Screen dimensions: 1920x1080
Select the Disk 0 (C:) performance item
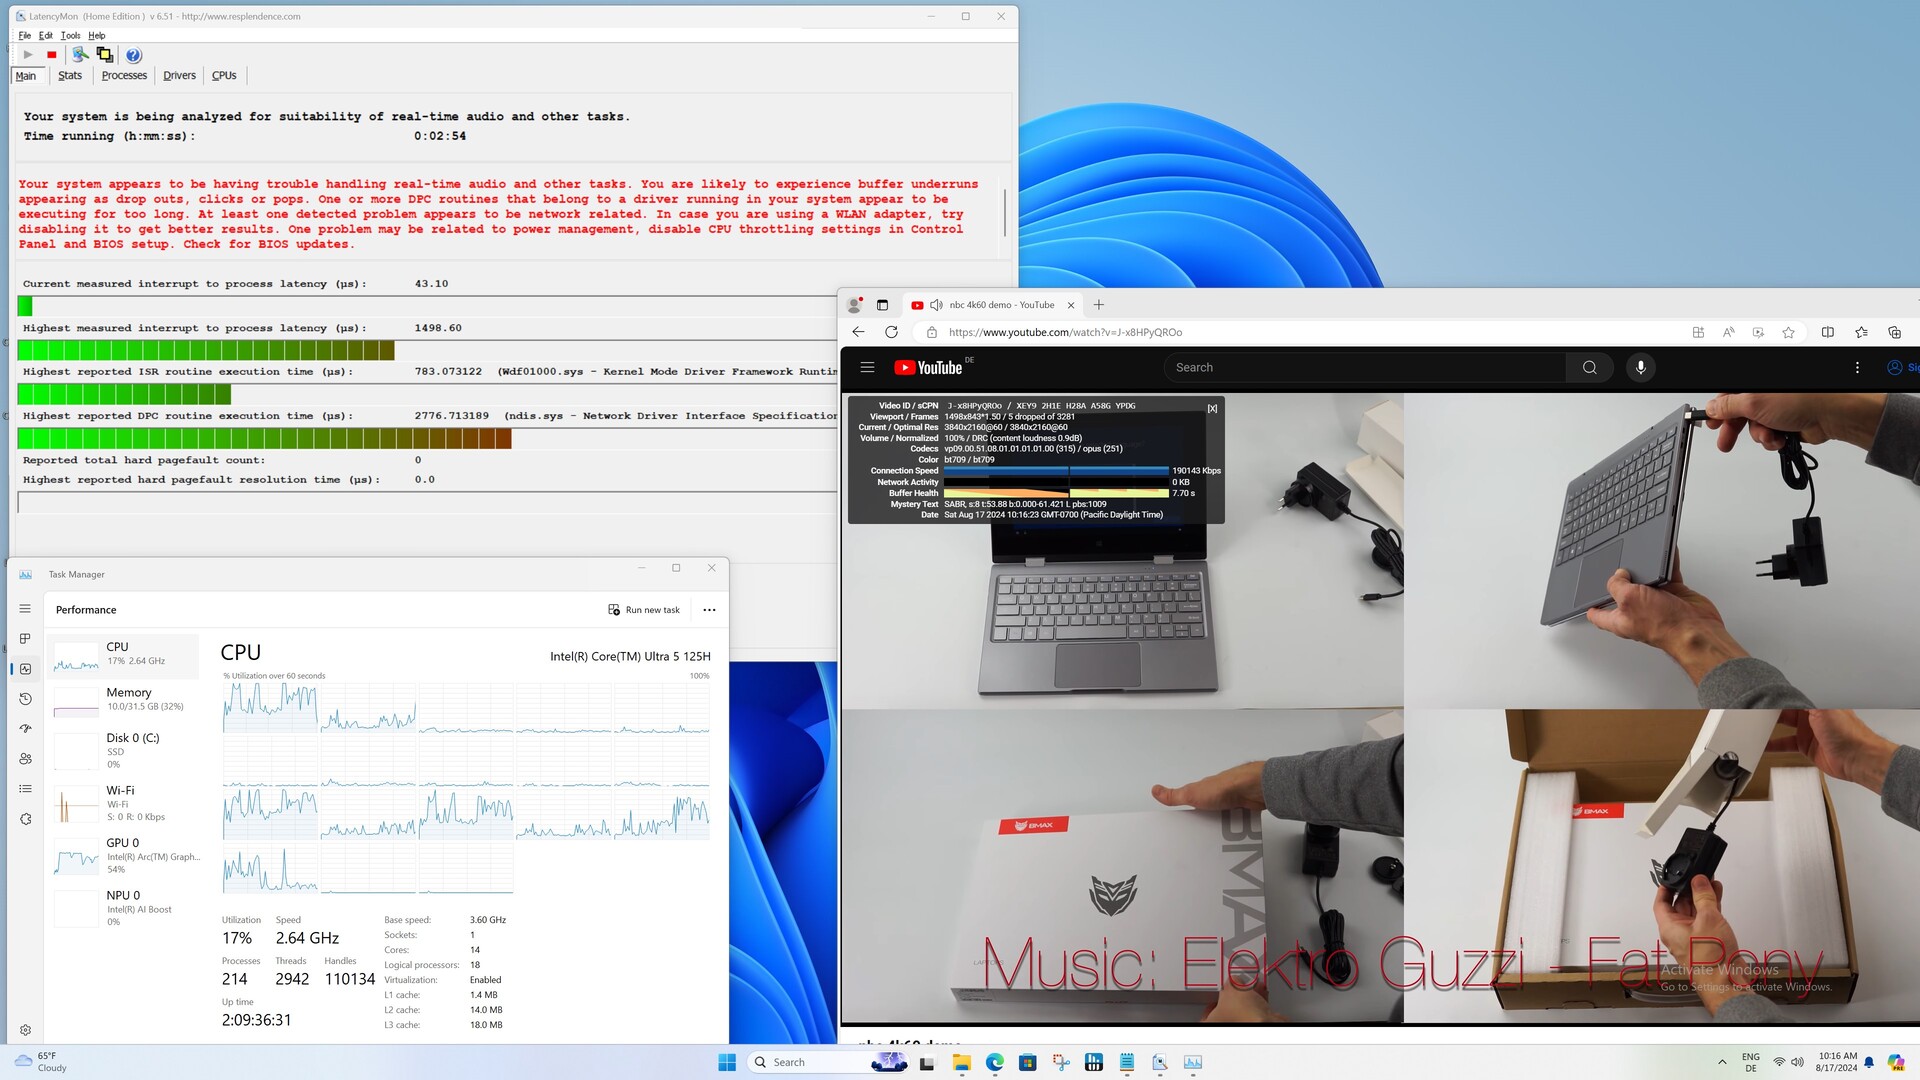tap(123, 750)
